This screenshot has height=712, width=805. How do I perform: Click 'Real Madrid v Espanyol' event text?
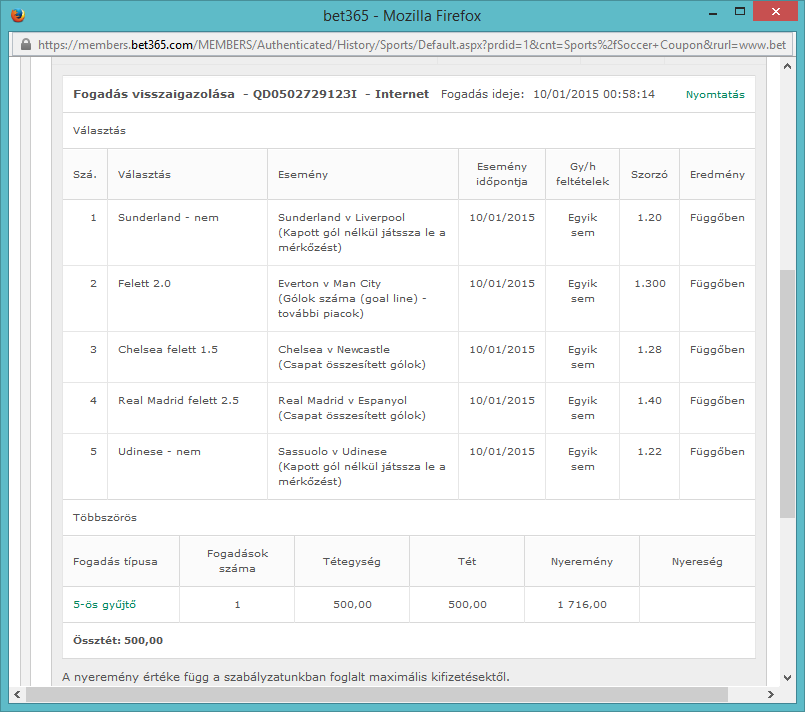[x=342, y=400]
